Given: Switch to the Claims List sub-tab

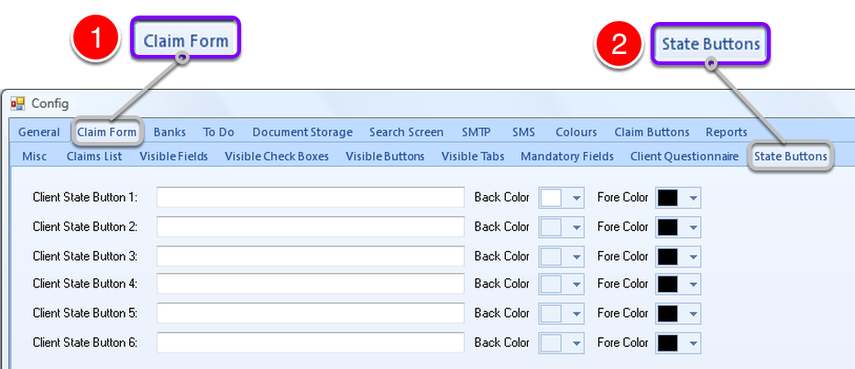Looking at the screenshot, I should pyautogui.click(x=94, y=156).
